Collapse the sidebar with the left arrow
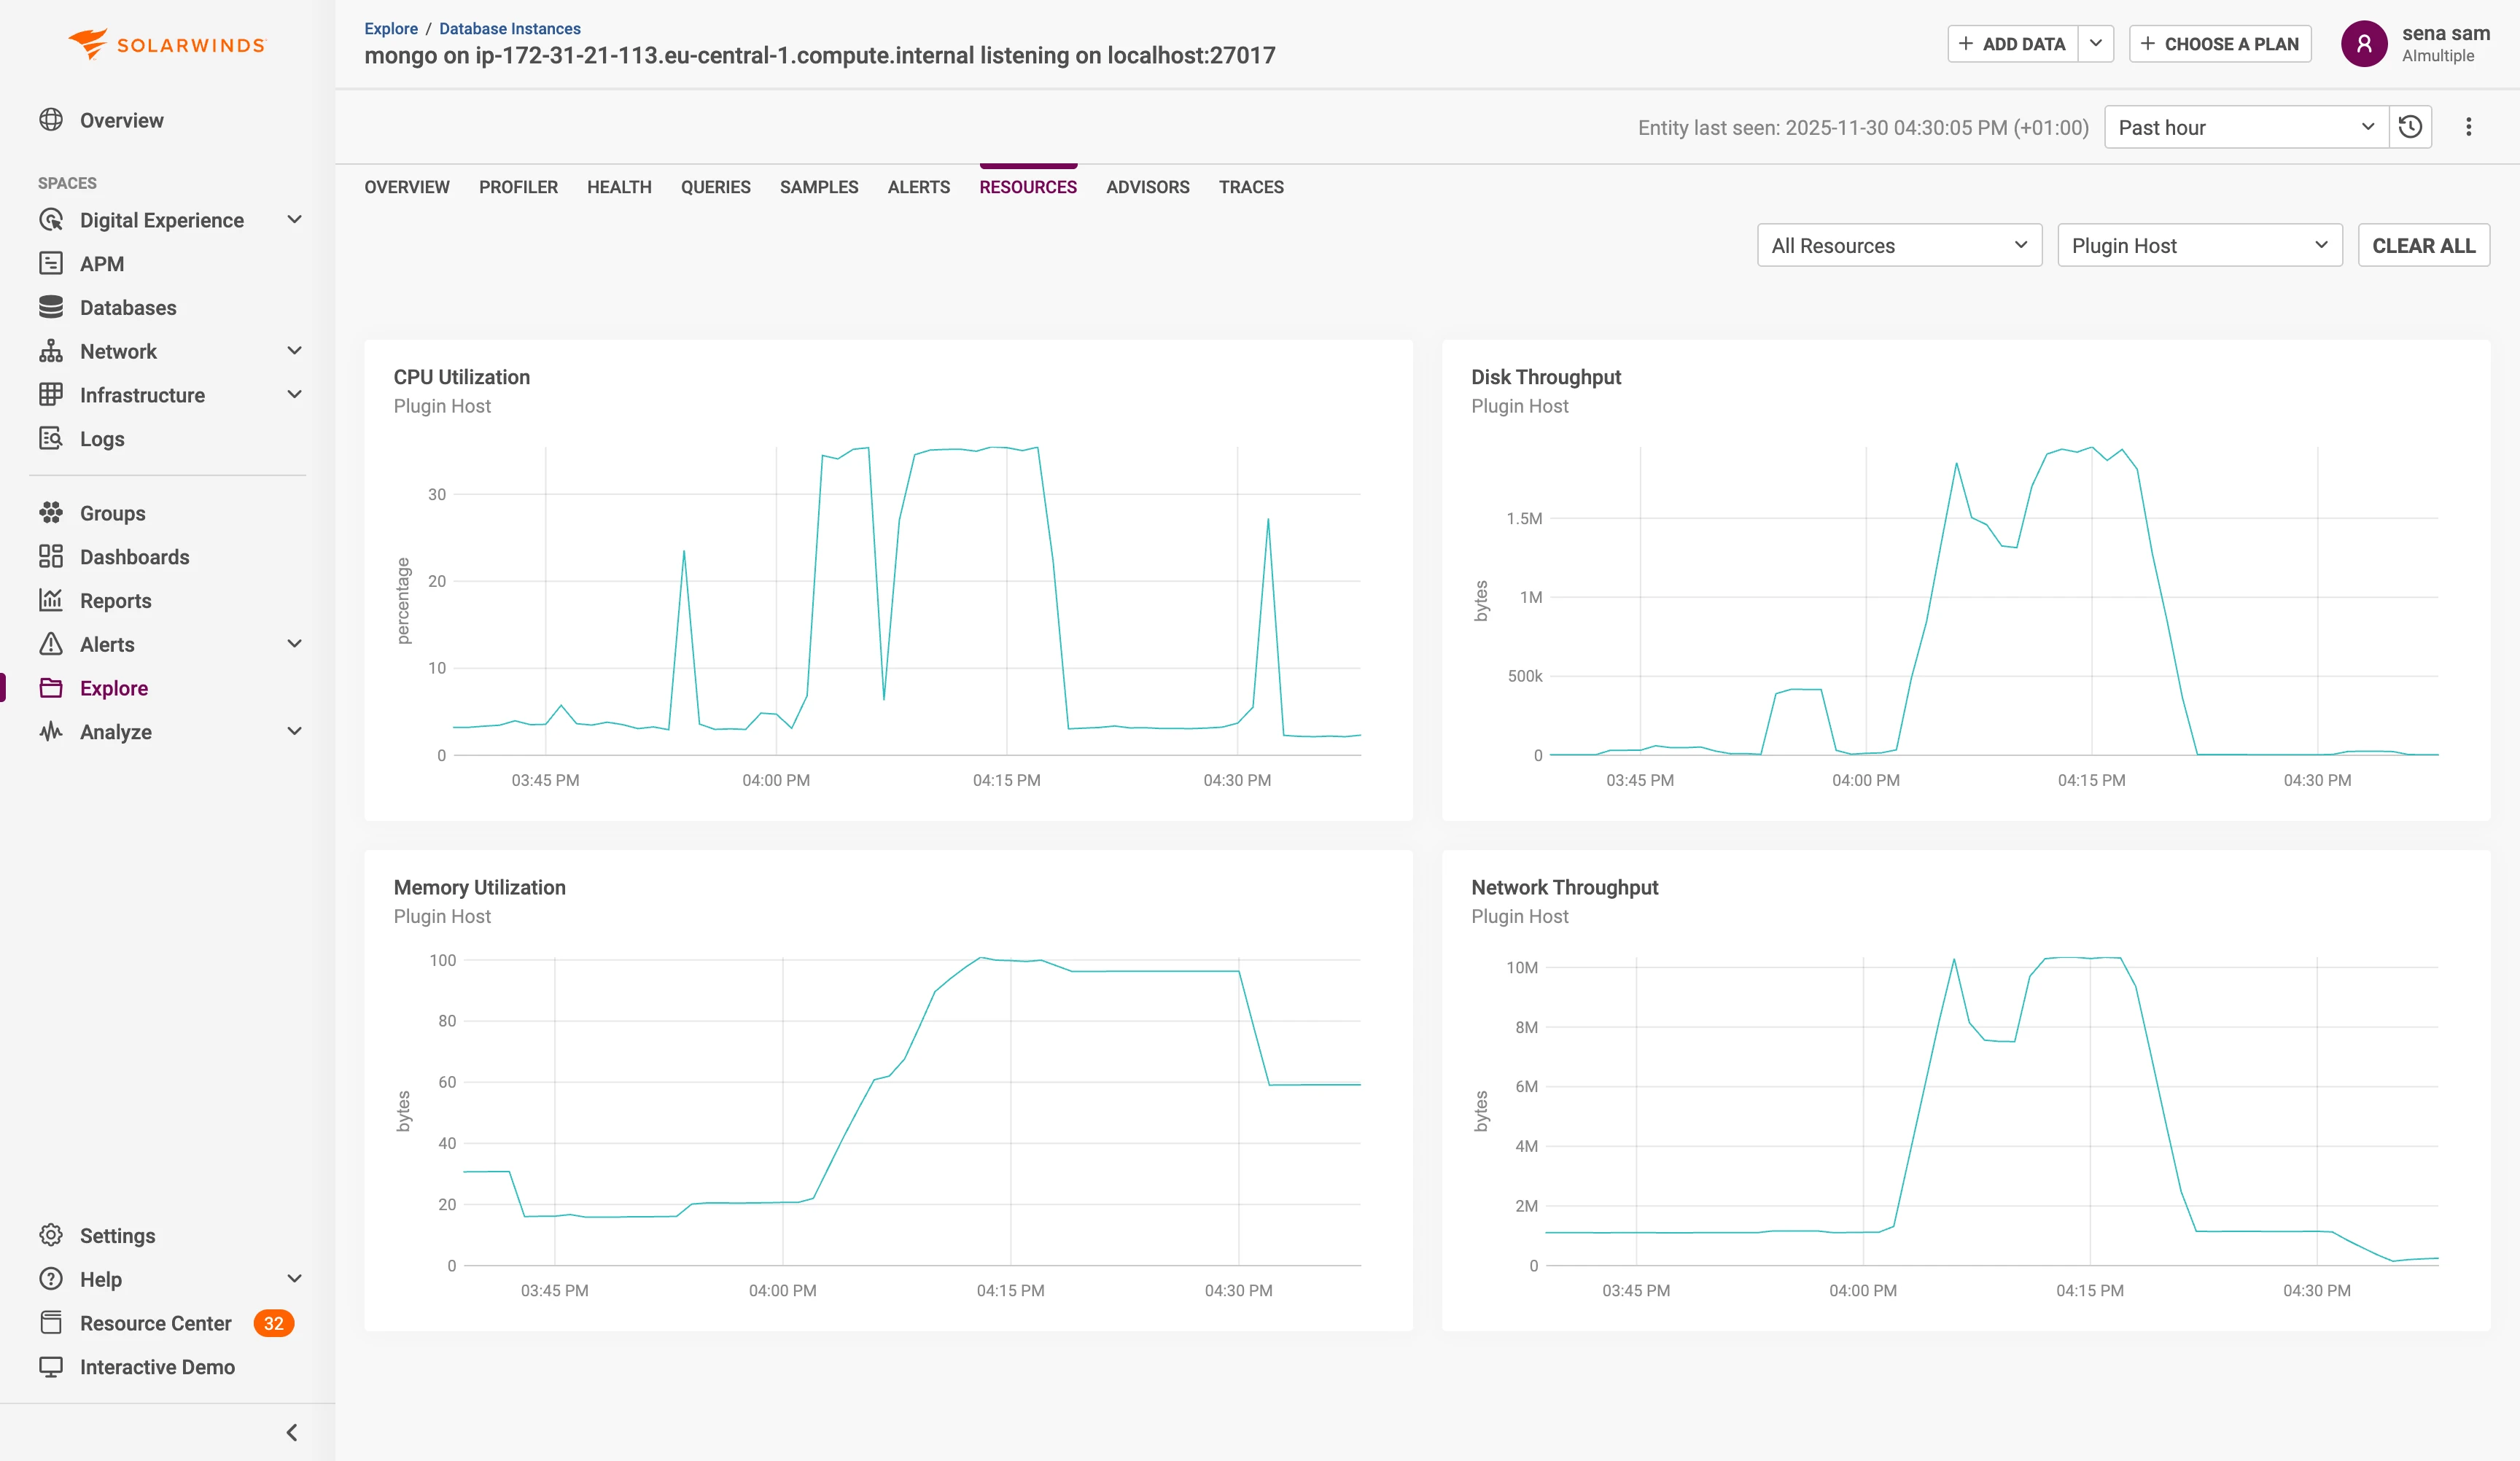 [292, 1433]
